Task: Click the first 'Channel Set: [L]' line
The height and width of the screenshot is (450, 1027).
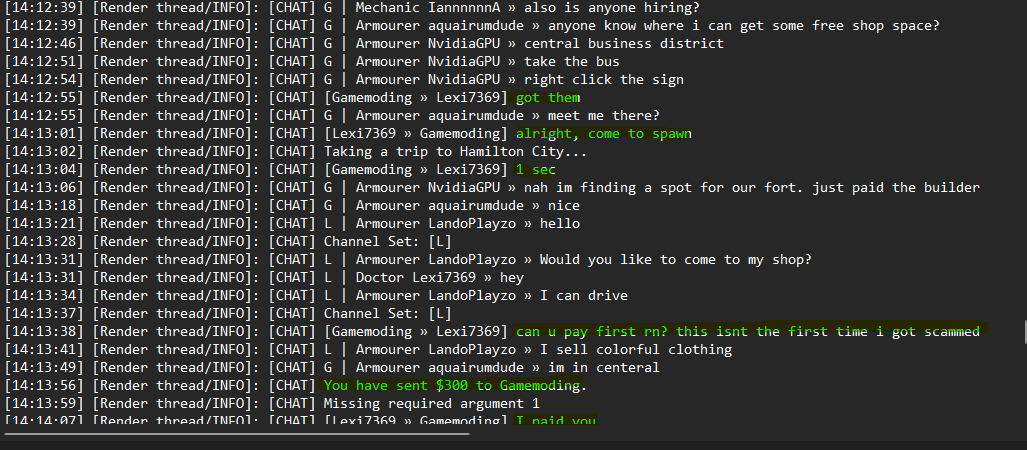Action: (228, 242)
